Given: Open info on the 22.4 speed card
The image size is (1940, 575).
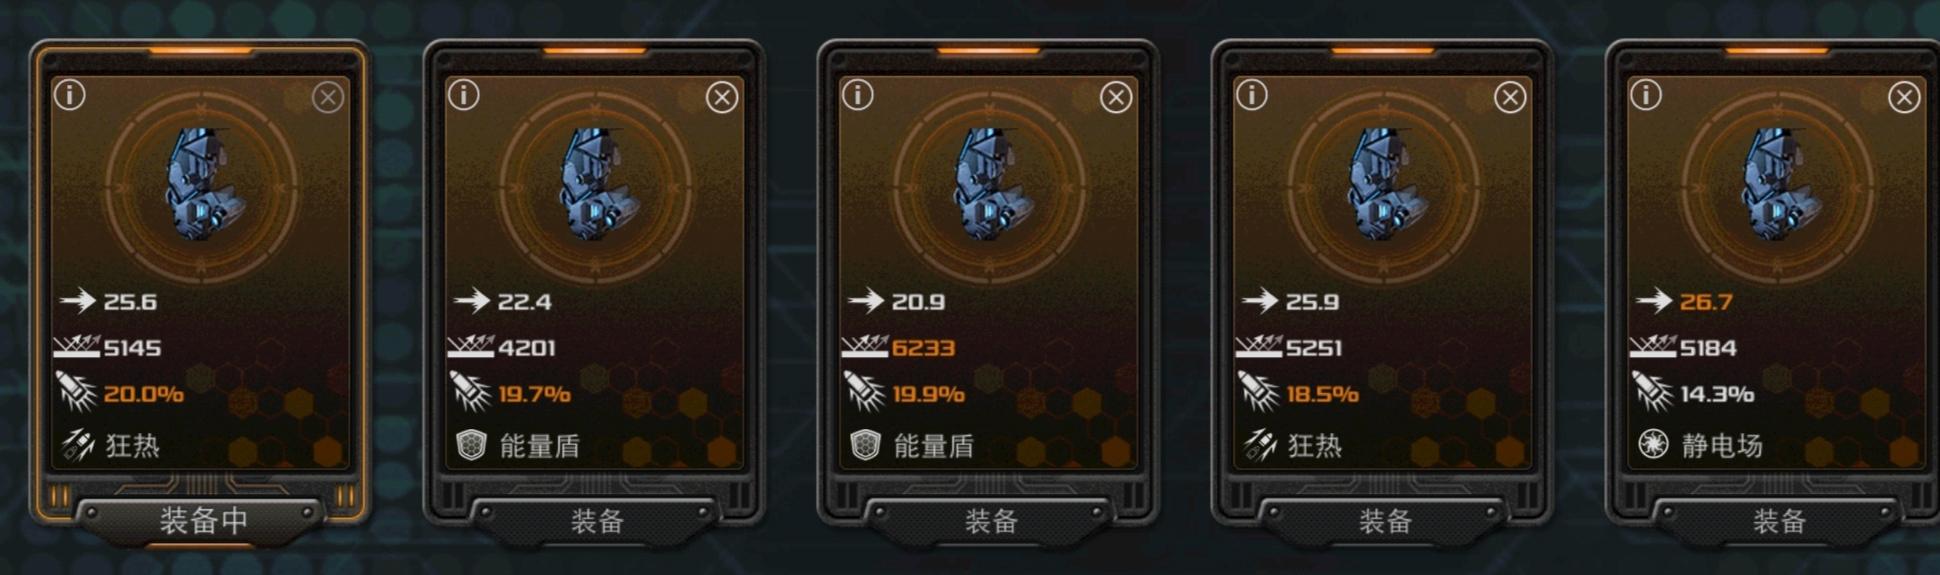Looking at the screenshot, I should tap(464, 95).
